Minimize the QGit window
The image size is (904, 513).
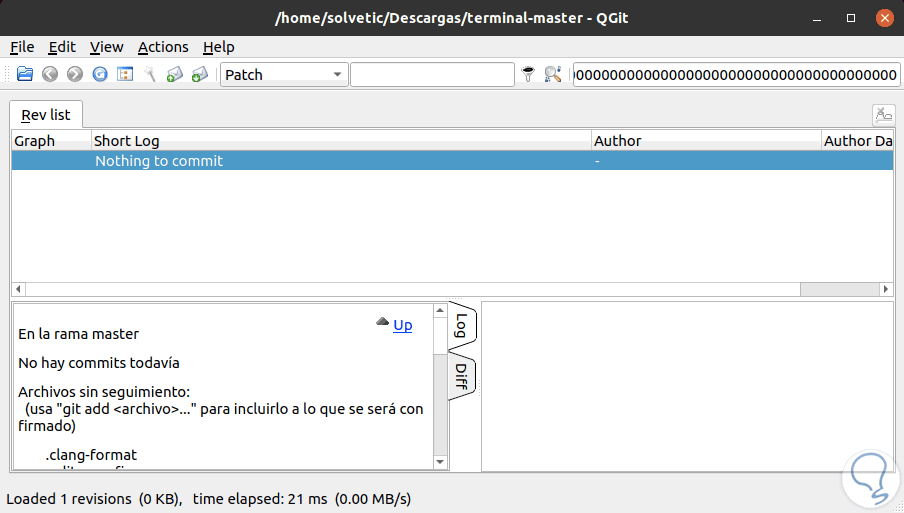pyautogui.click(x=817, y=18)
